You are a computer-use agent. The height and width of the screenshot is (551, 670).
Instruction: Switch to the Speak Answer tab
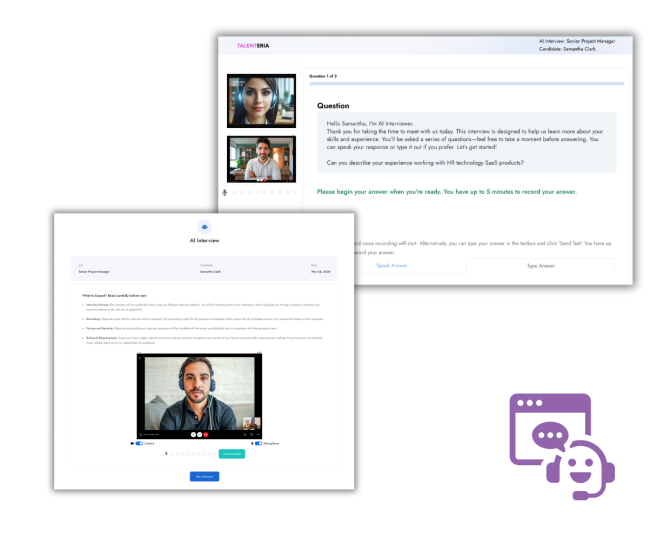click(x=391, y=266)
